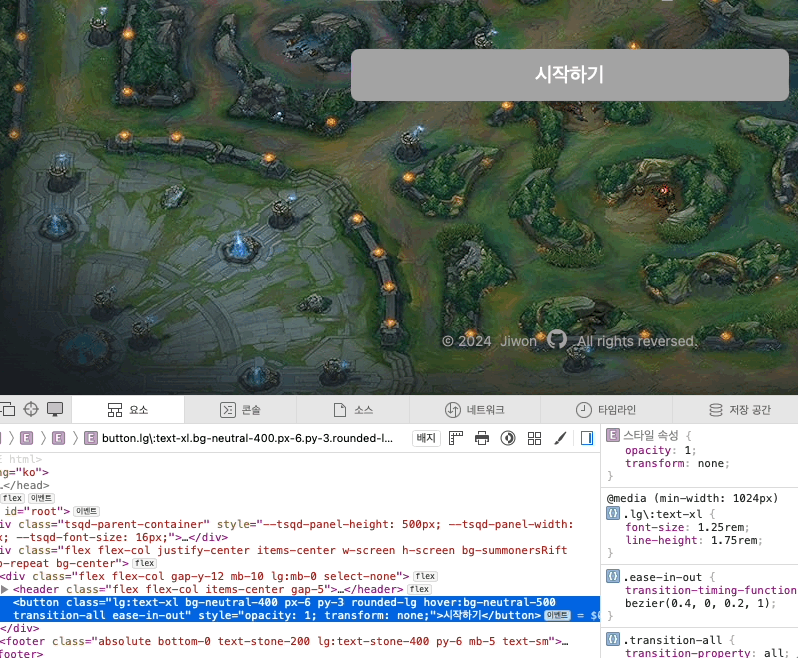Click the .transition-all selector text
This screenshot has height=658, width=798.
coord(673,640)
